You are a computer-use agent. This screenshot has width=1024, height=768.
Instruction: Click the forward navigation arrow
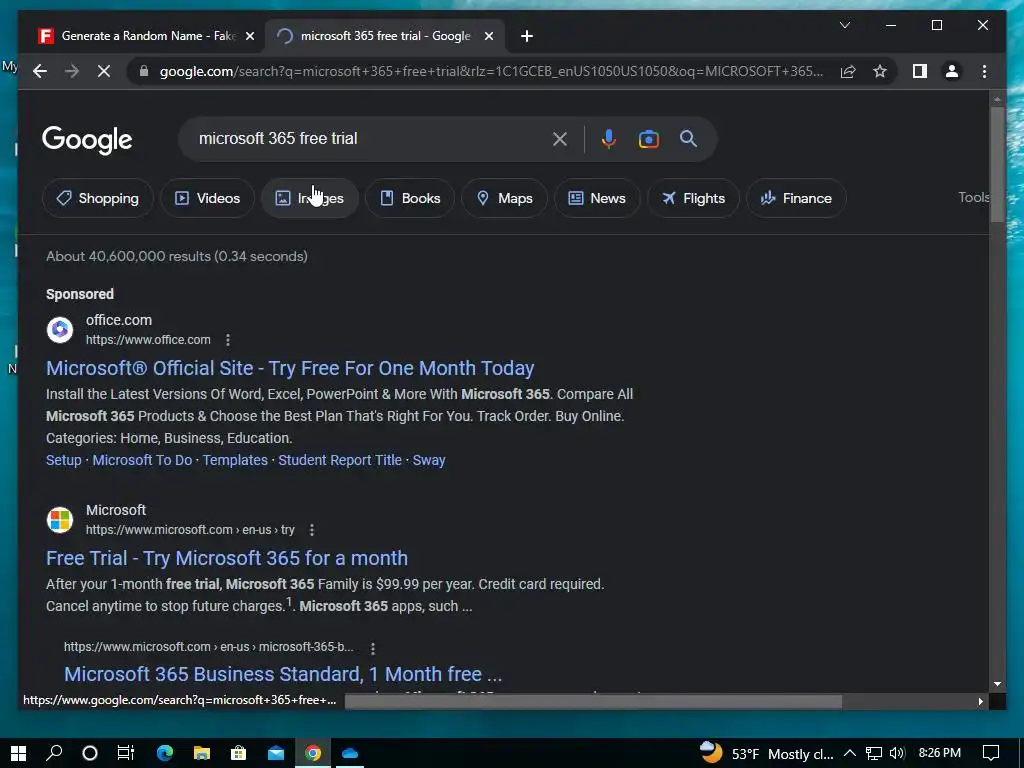72,71
